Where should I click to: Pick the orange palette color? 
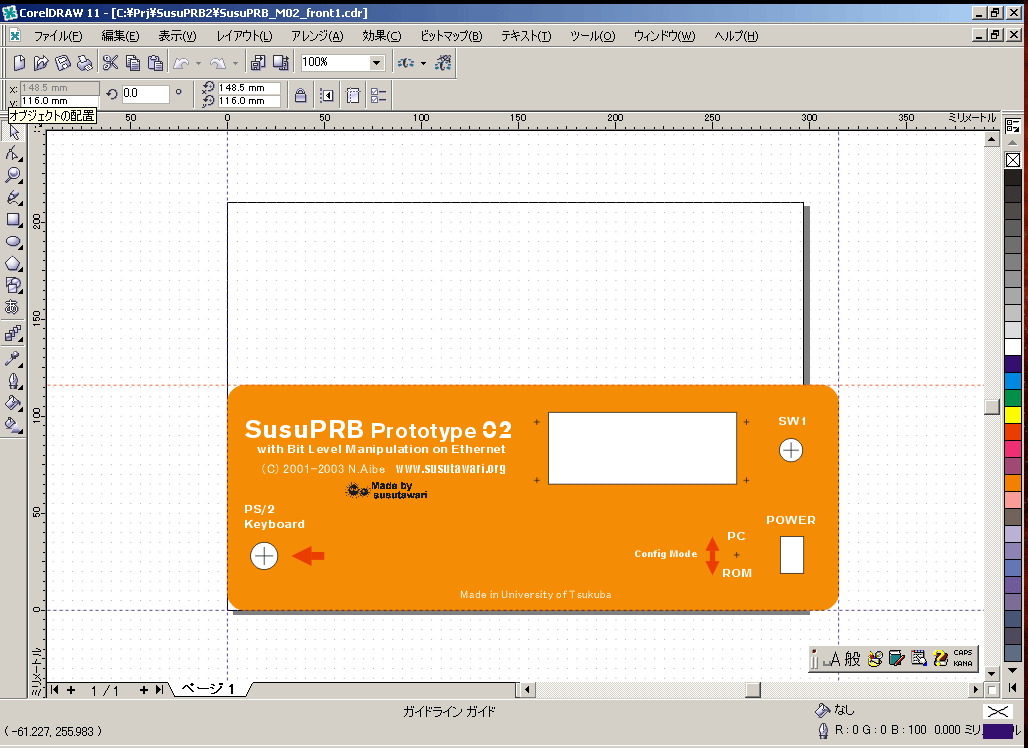click(x=1013, y=483)
